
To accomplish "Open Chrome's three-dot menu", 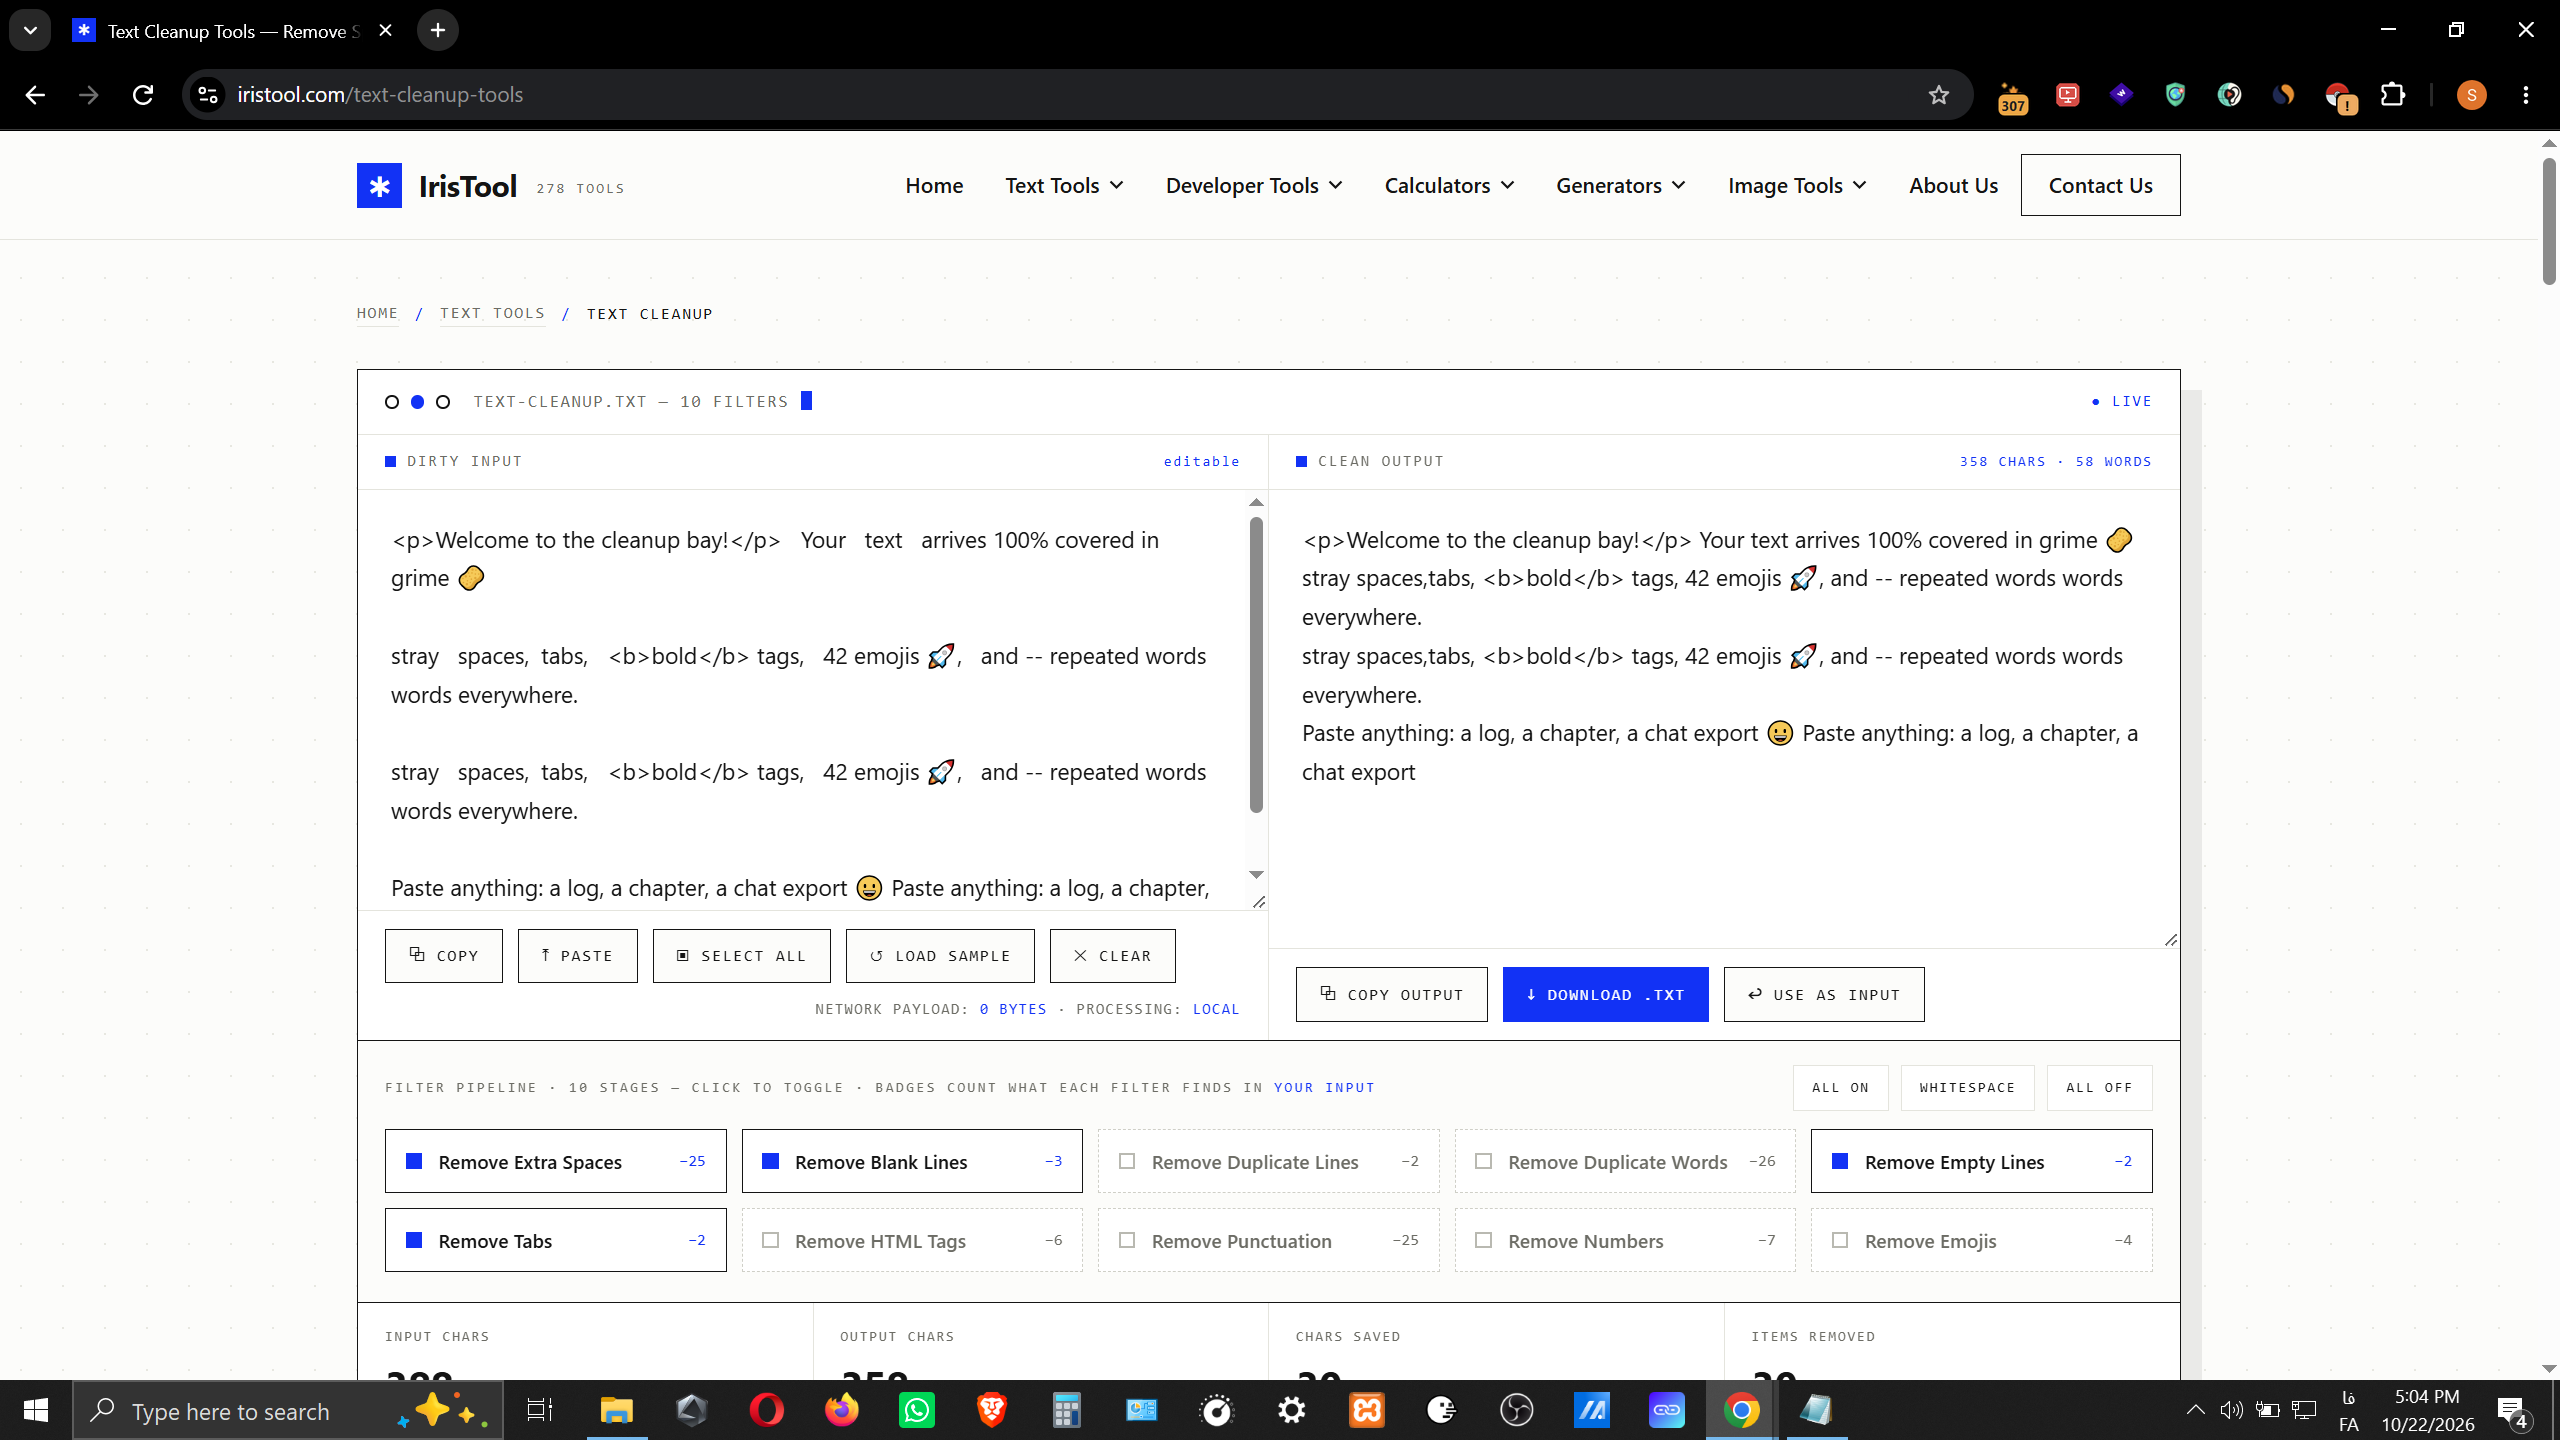I will click(2526, 95).
